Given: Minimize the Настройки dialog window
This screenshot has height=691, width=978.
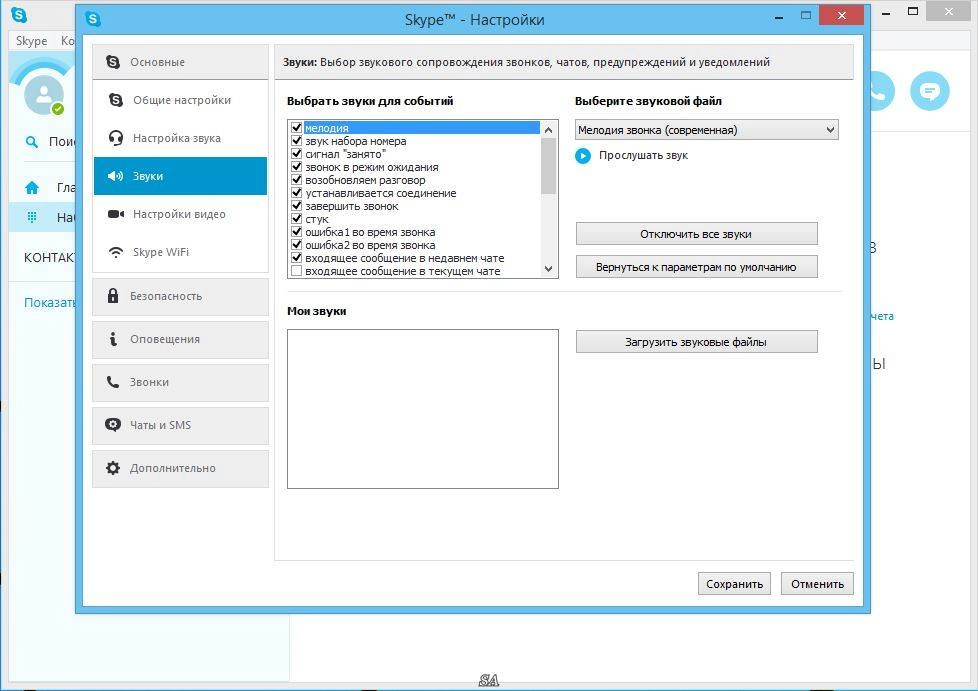Looking at the screenshot, I should coord(779,17).
